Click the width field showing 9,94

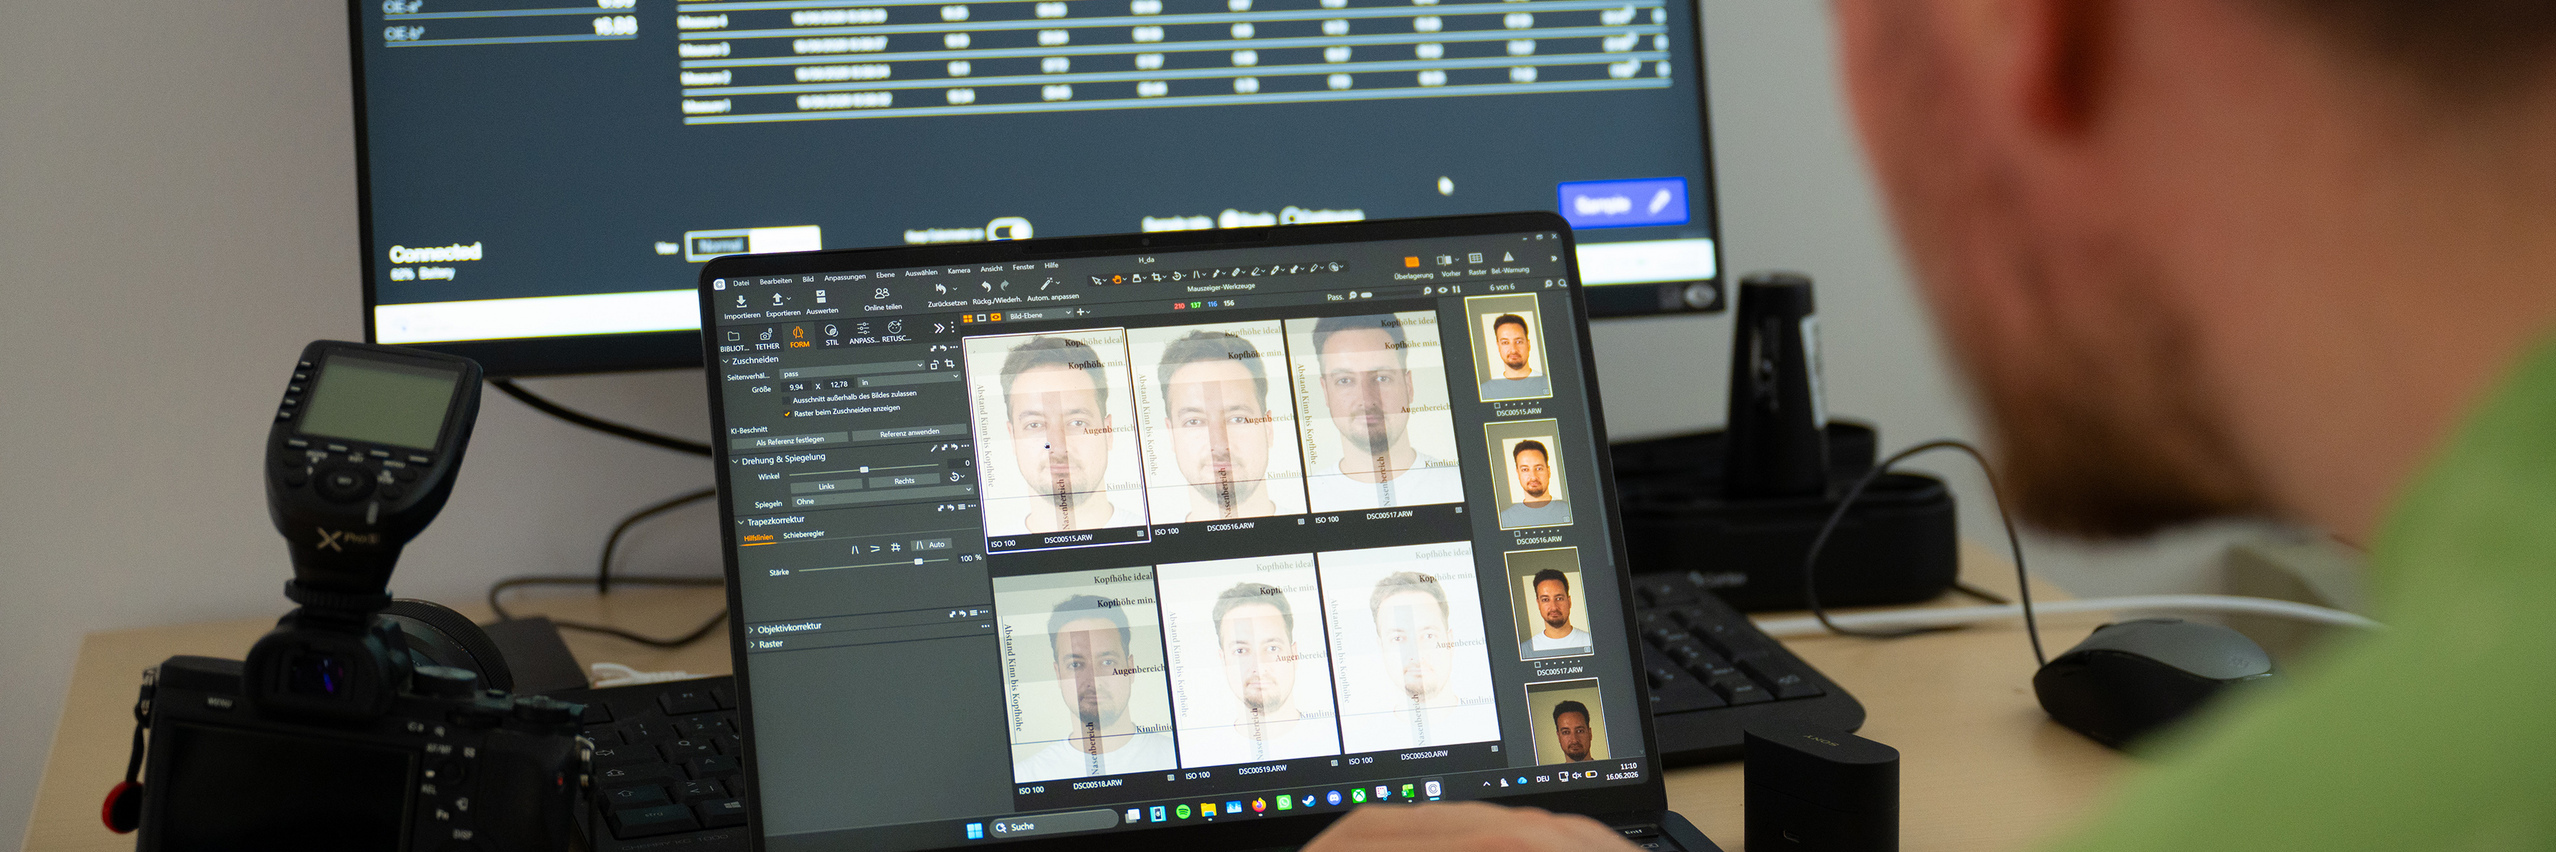(x=796, y=387)
